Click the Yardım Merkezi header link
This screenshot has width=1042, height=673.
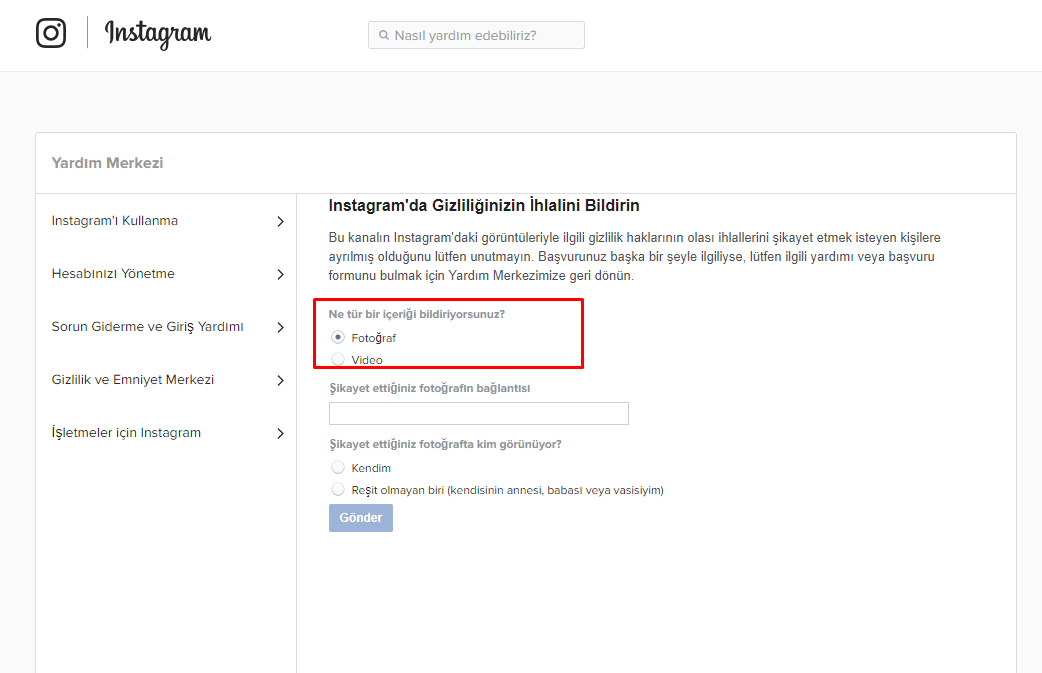tap(107, 163)
